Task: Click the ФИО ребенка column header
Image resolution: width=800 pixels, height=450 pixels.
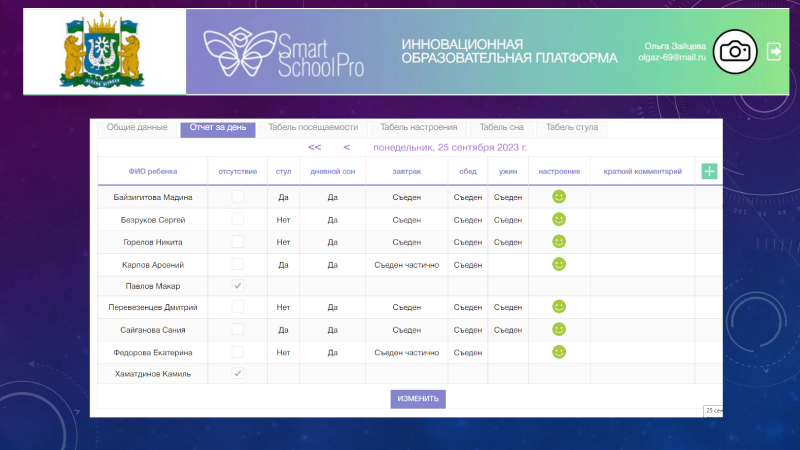Action: [x=153, y=172]
